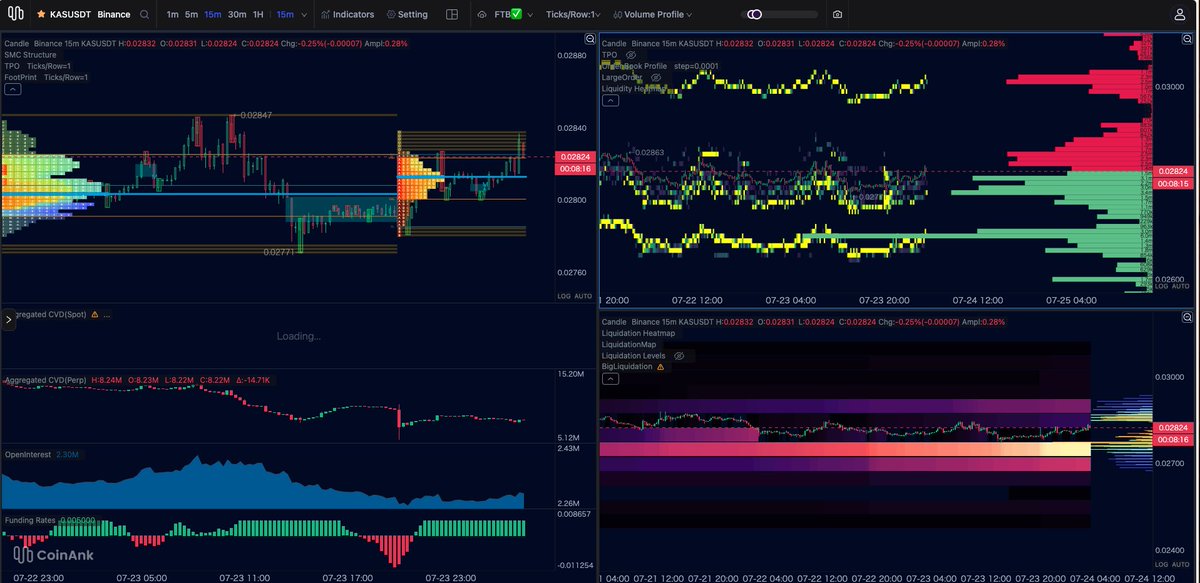Toggle LOG scale on top-left chart

pyautogui.click(x=565, y=297)
